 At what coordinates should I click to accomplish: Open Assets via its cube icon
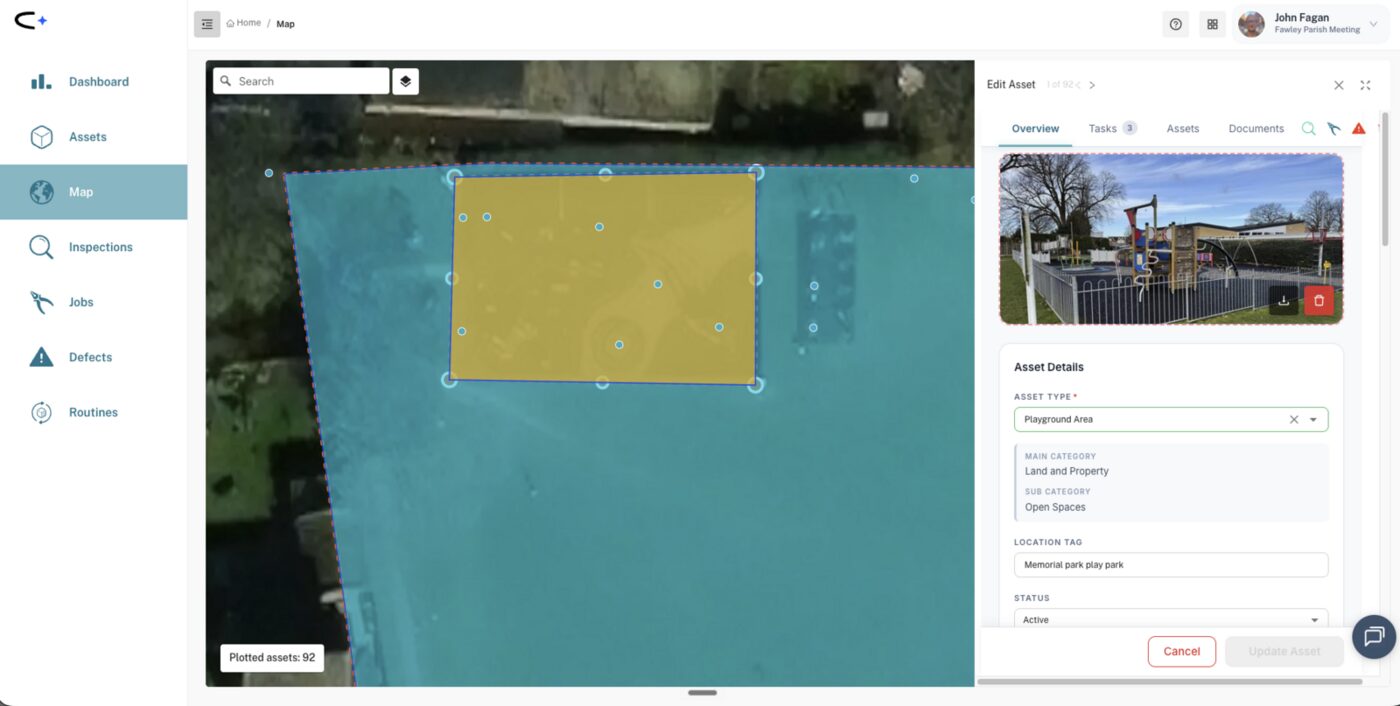coord(41,137)
